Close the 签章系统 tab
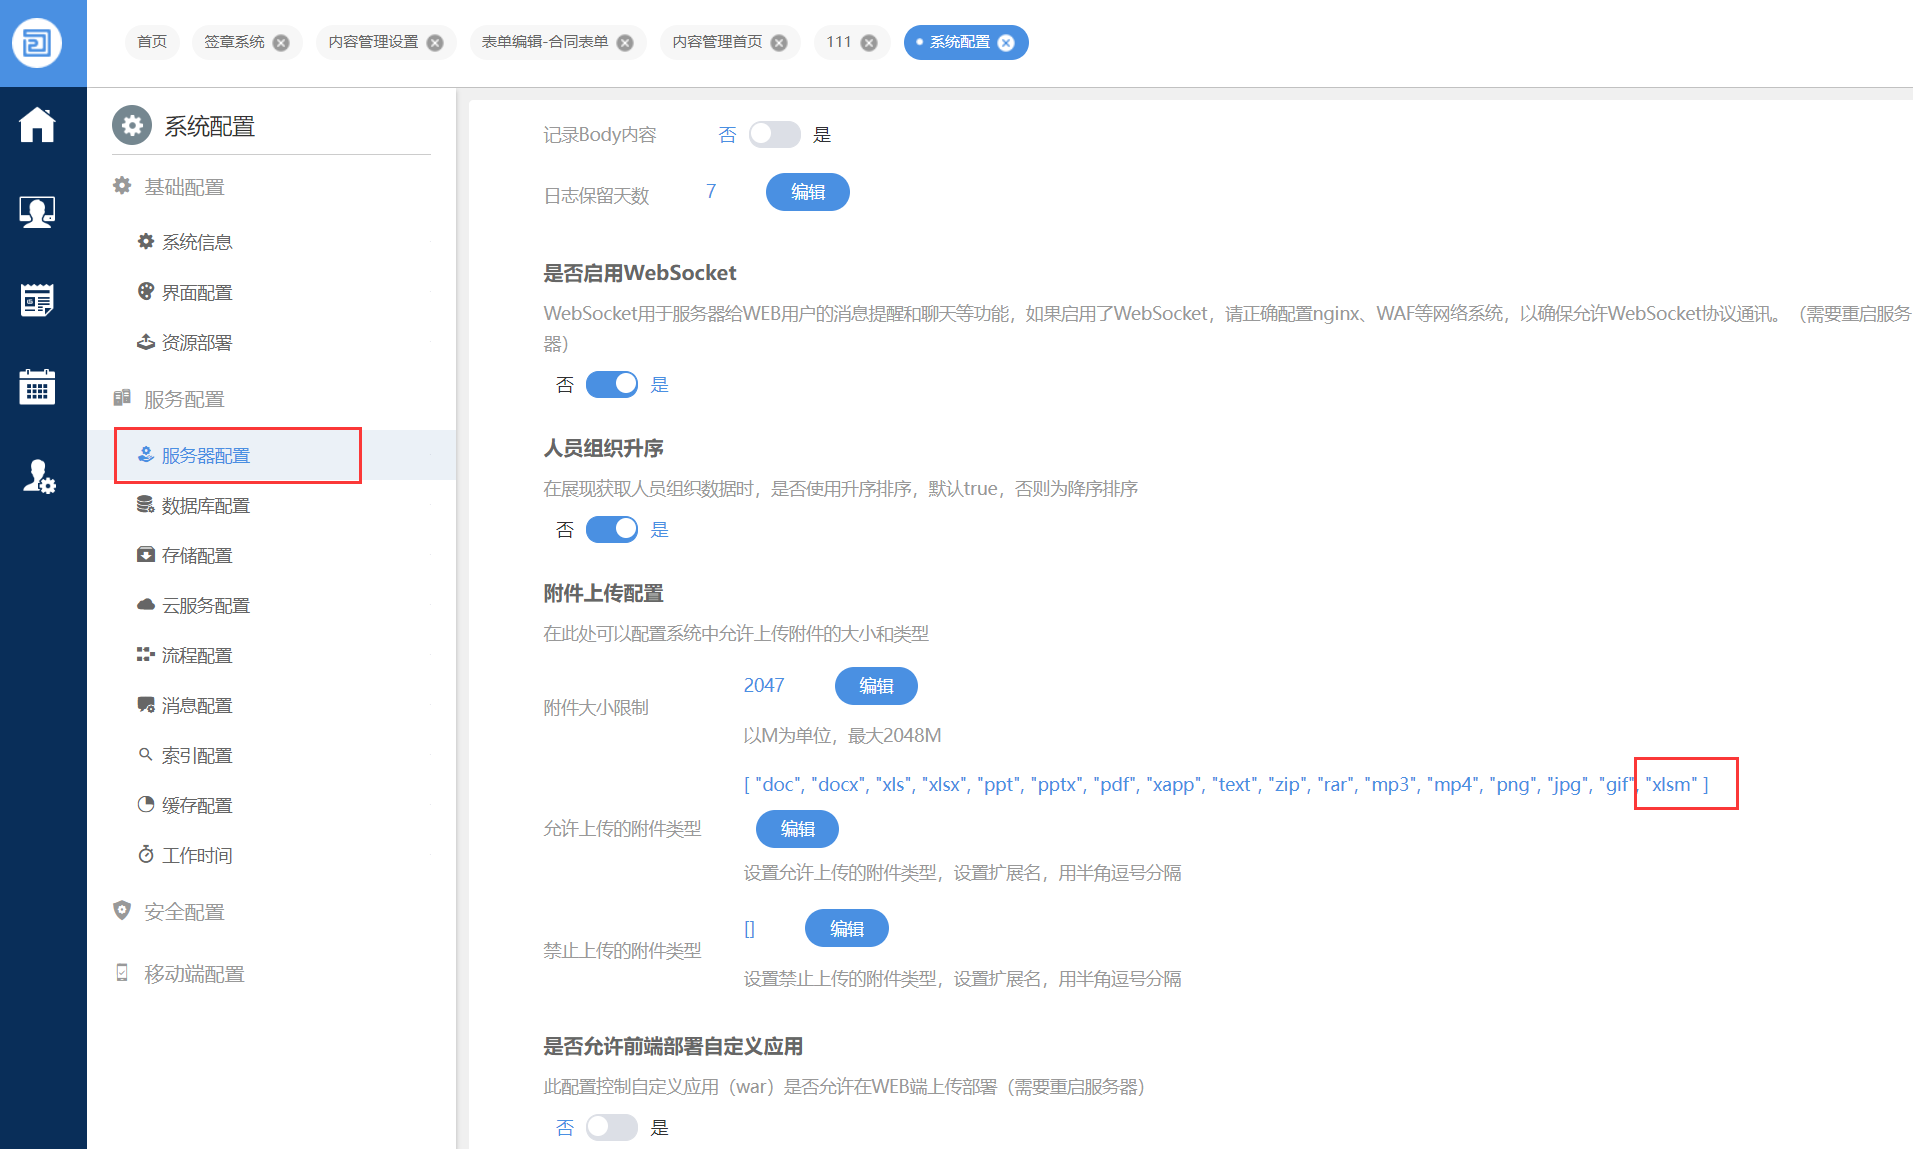This screenshot has width=1913, height=1149. [x=281, y=43]
